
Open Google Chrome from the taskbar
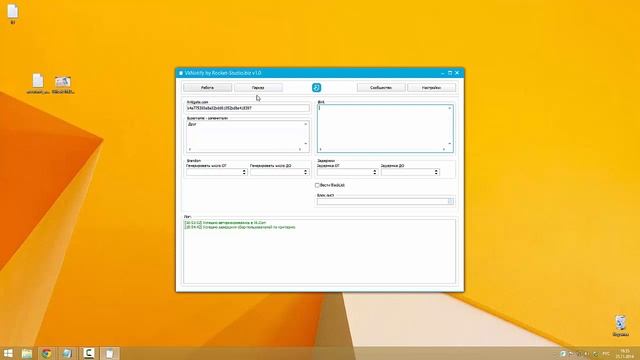pos(47,353)
